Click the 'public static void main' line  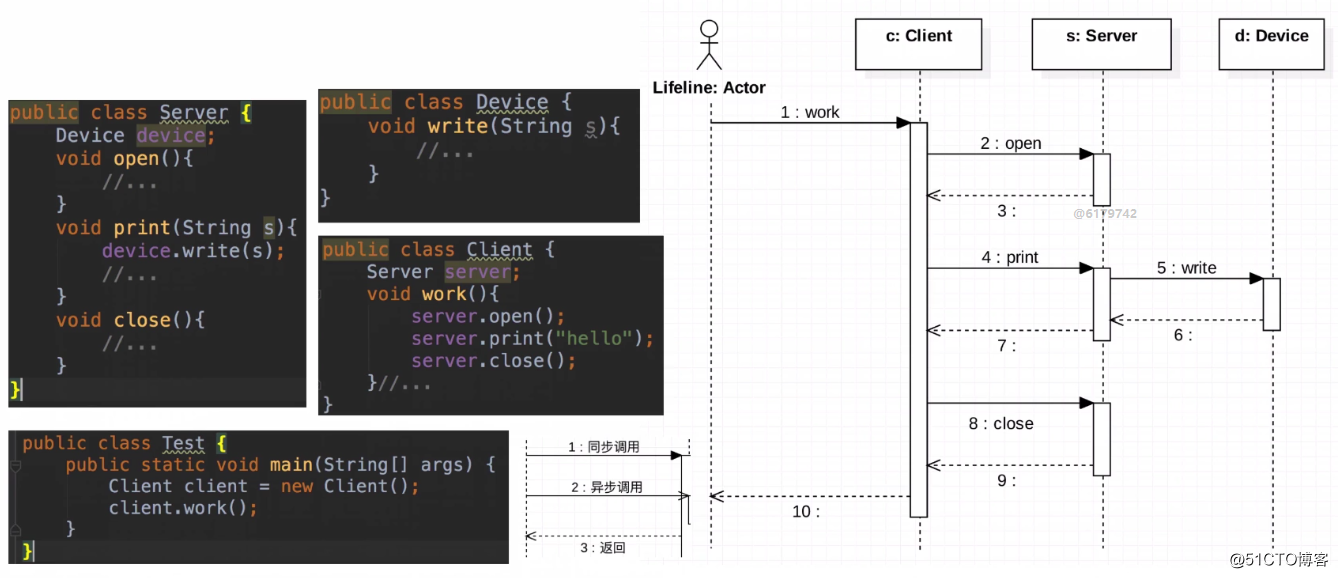click(x=280, y=465)
